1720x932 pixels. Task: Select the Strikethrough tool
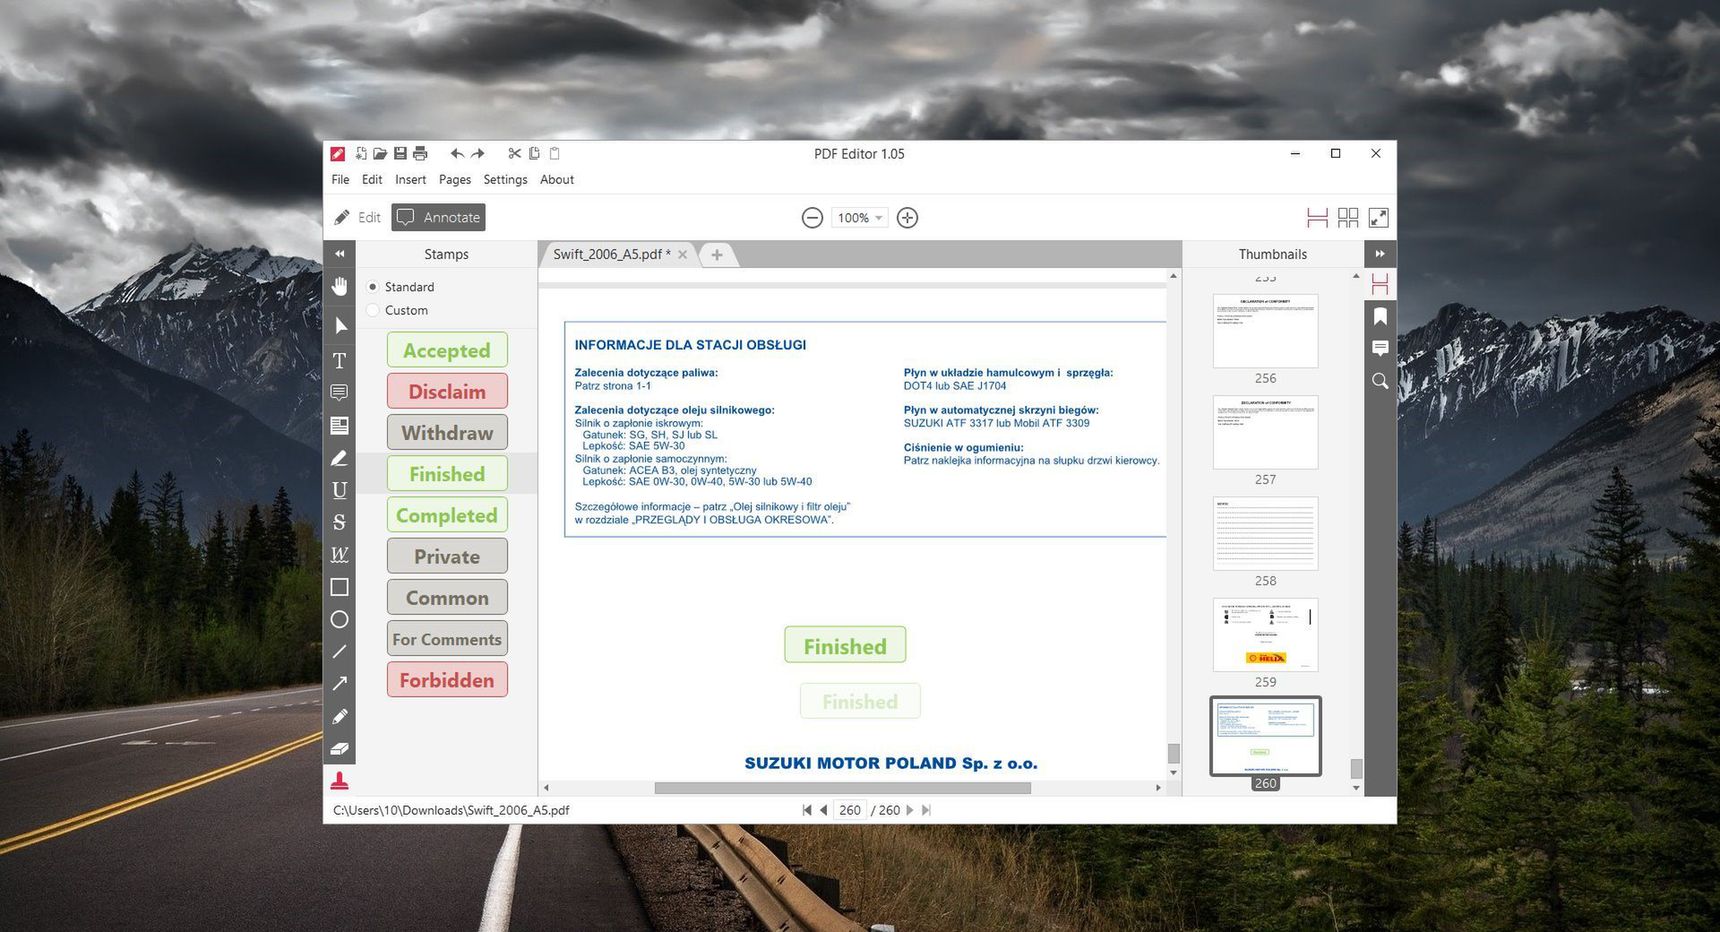[340, 522]
